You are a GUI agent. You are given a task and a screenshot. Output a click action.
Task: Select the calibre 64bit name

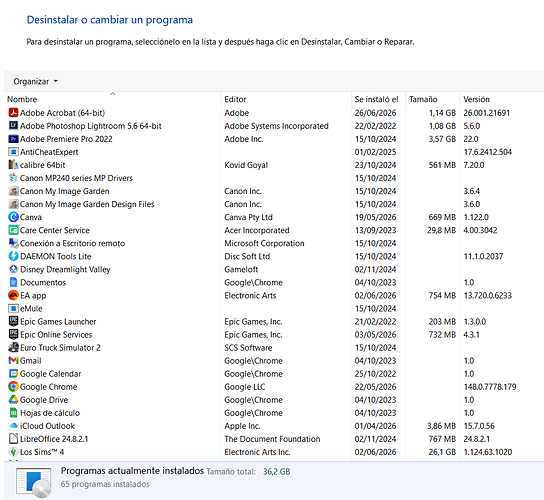tap(43, 165)
